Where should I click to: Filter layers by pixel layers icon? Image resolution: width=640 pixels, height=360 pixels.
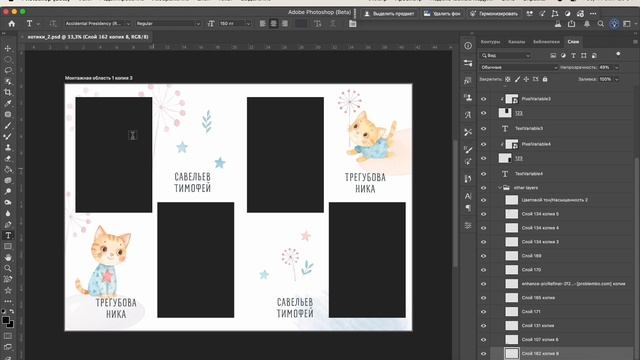point(553,55)
